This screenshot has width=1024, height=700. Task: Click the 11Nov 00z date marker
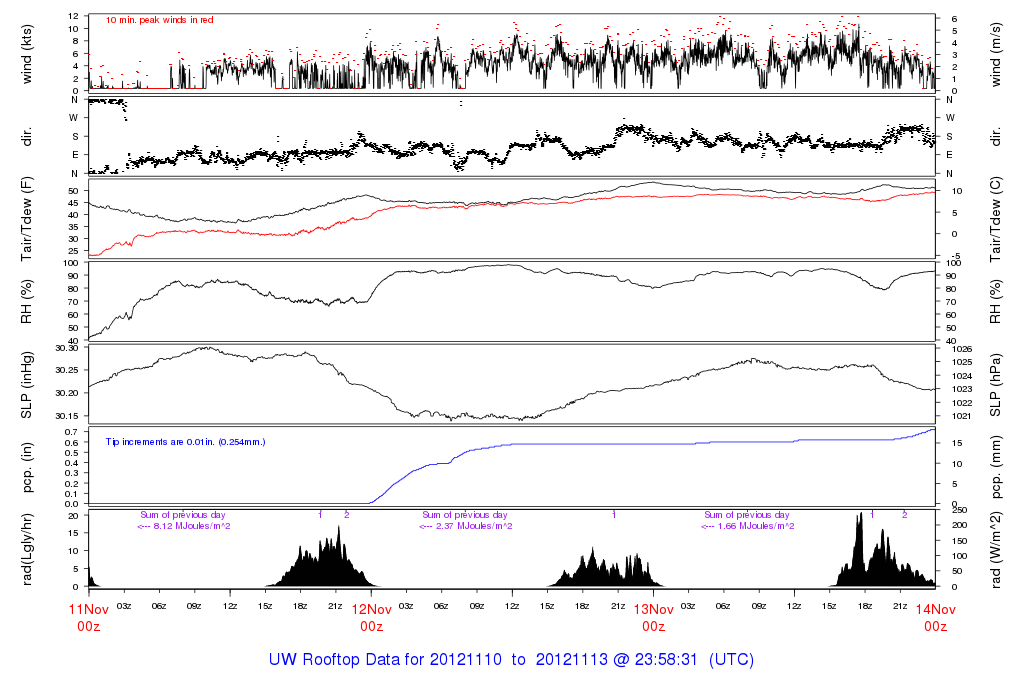click(88, 616)
